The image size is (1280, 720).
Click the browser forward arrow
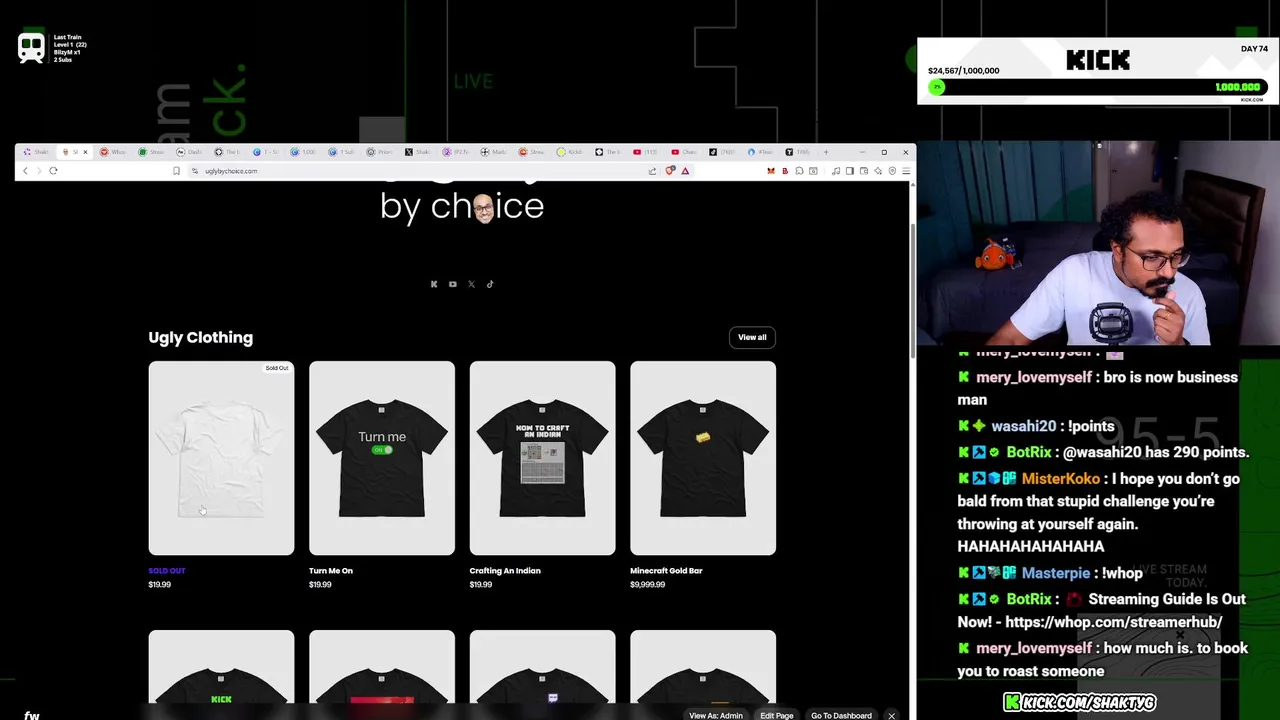[39, 171]
